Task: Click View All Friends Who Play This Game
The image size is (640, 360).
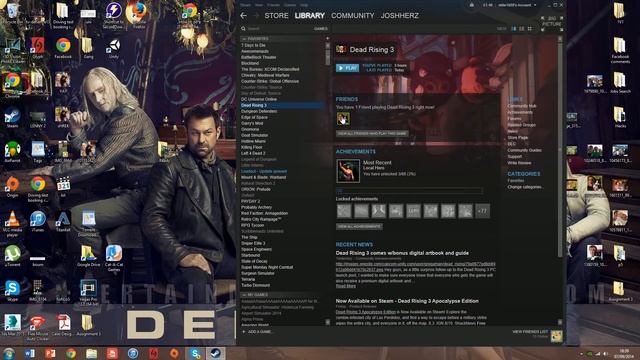Action: 372,133
